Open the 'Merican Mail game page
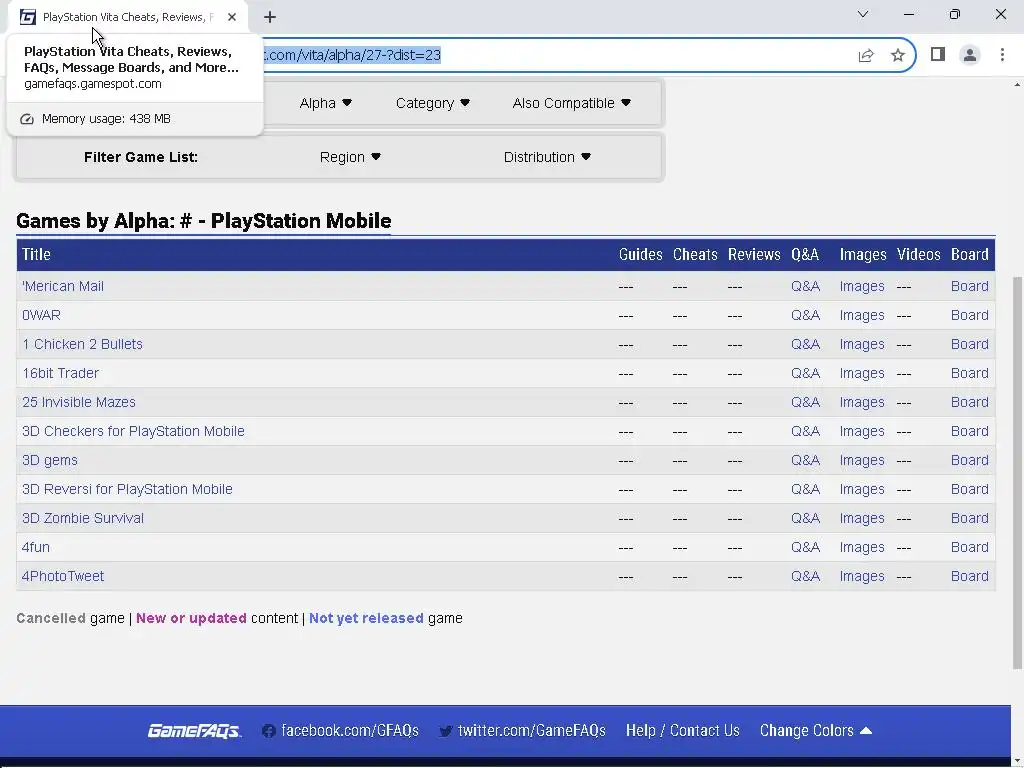Screen dimensions: 1024x768 (x=63, y=287)
